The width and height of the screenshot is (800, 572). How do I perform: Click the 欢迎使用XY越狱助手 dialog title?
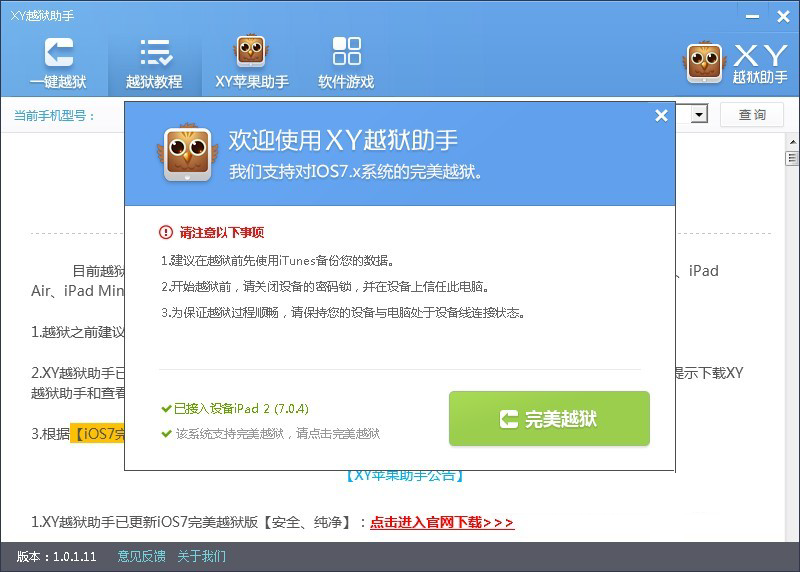[343, 140]
